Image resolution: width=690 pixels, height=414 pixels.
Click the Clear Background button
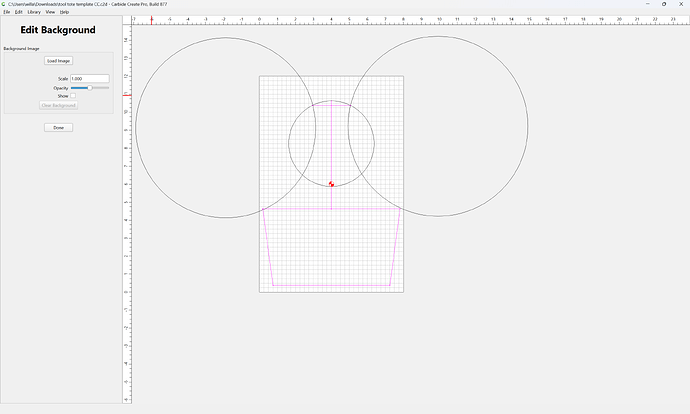coord(59,105)
